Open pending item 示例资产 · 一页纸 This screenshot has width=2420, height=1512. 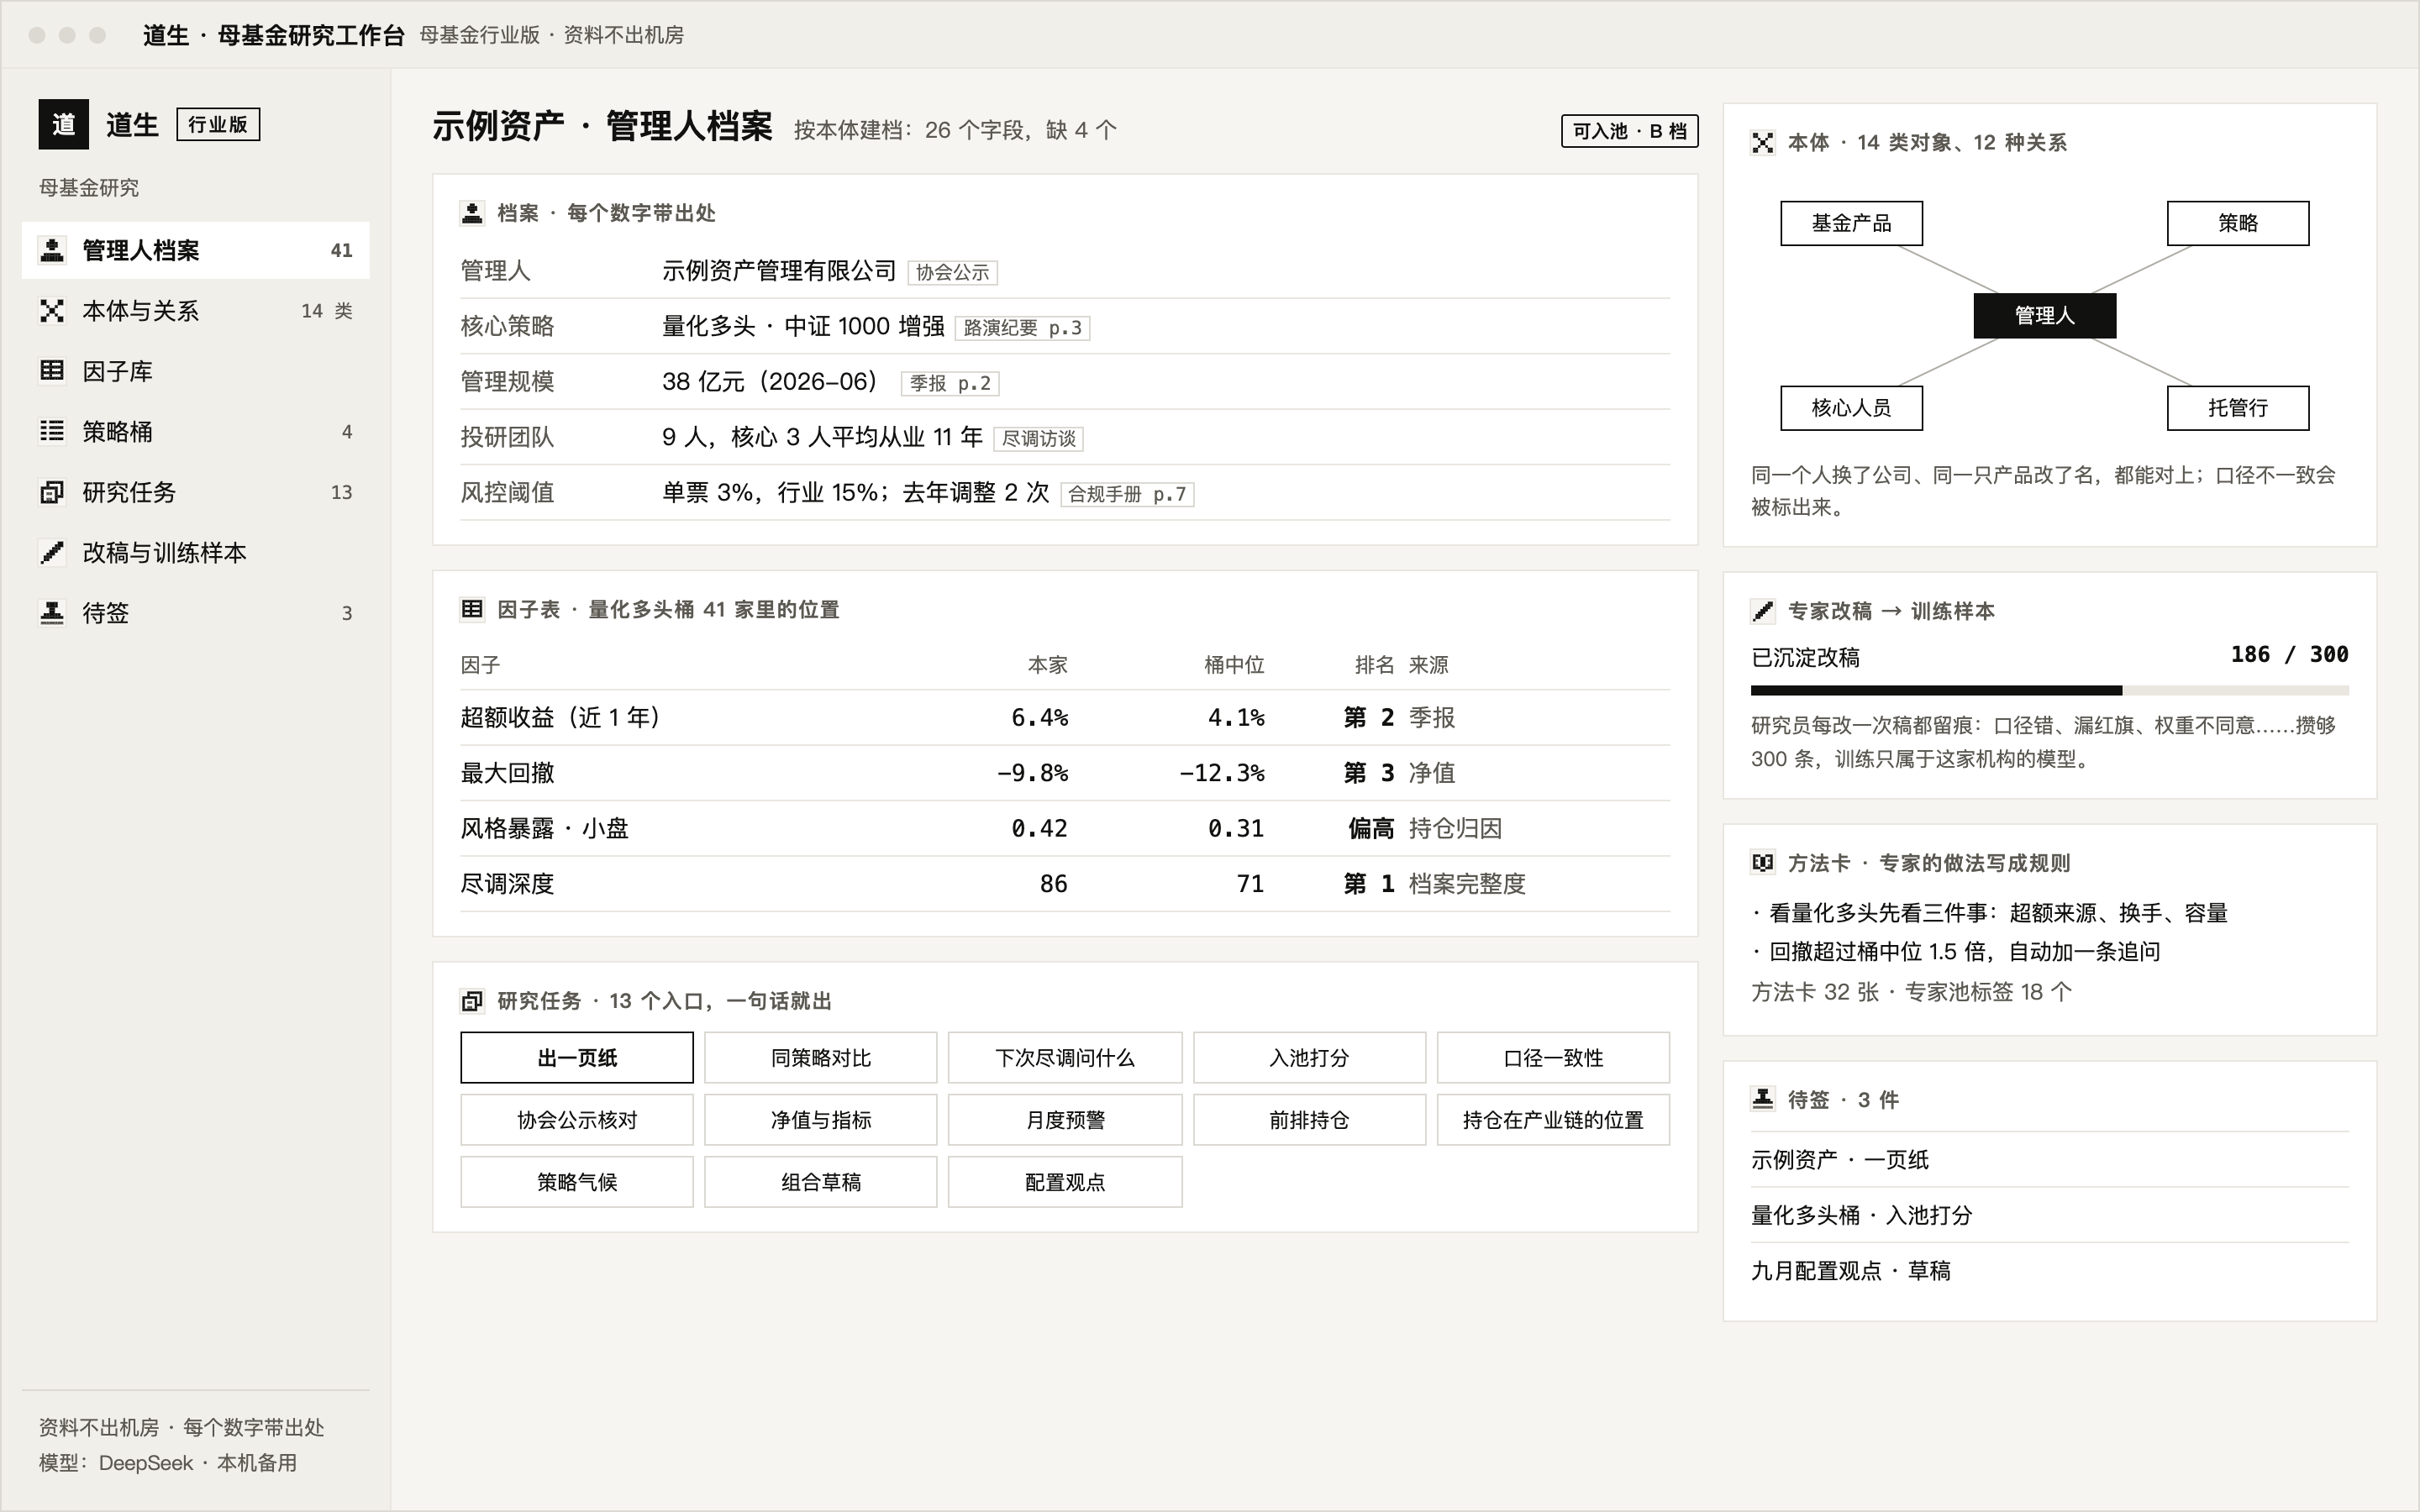click(x=2050, y=1159)
